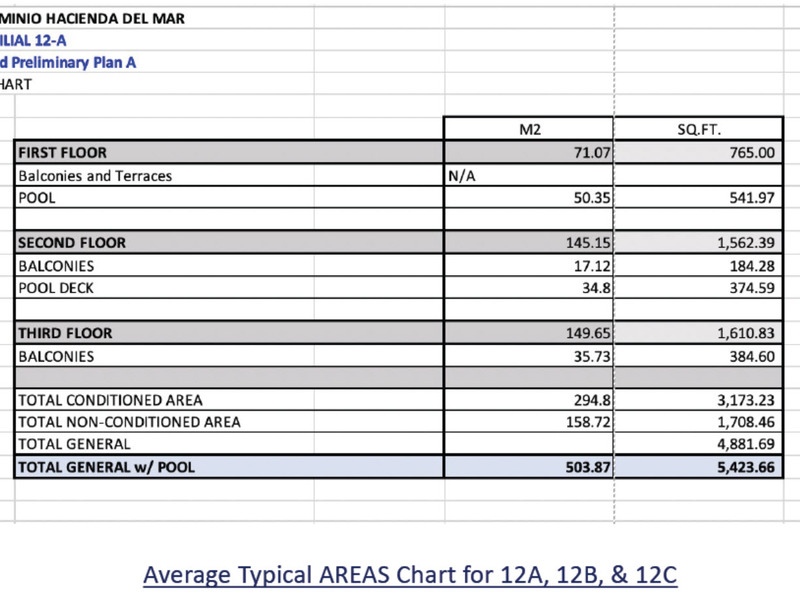Click the 1,562.39 value cell

[698, 242]
